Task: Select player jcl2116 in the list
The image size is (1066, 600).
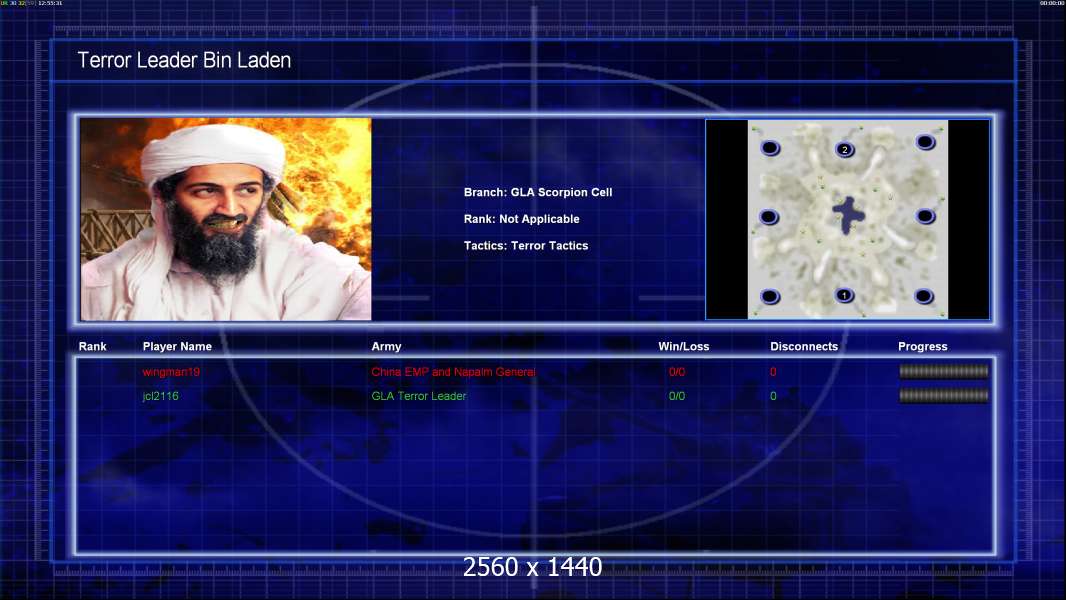Action: click(161, 396)
